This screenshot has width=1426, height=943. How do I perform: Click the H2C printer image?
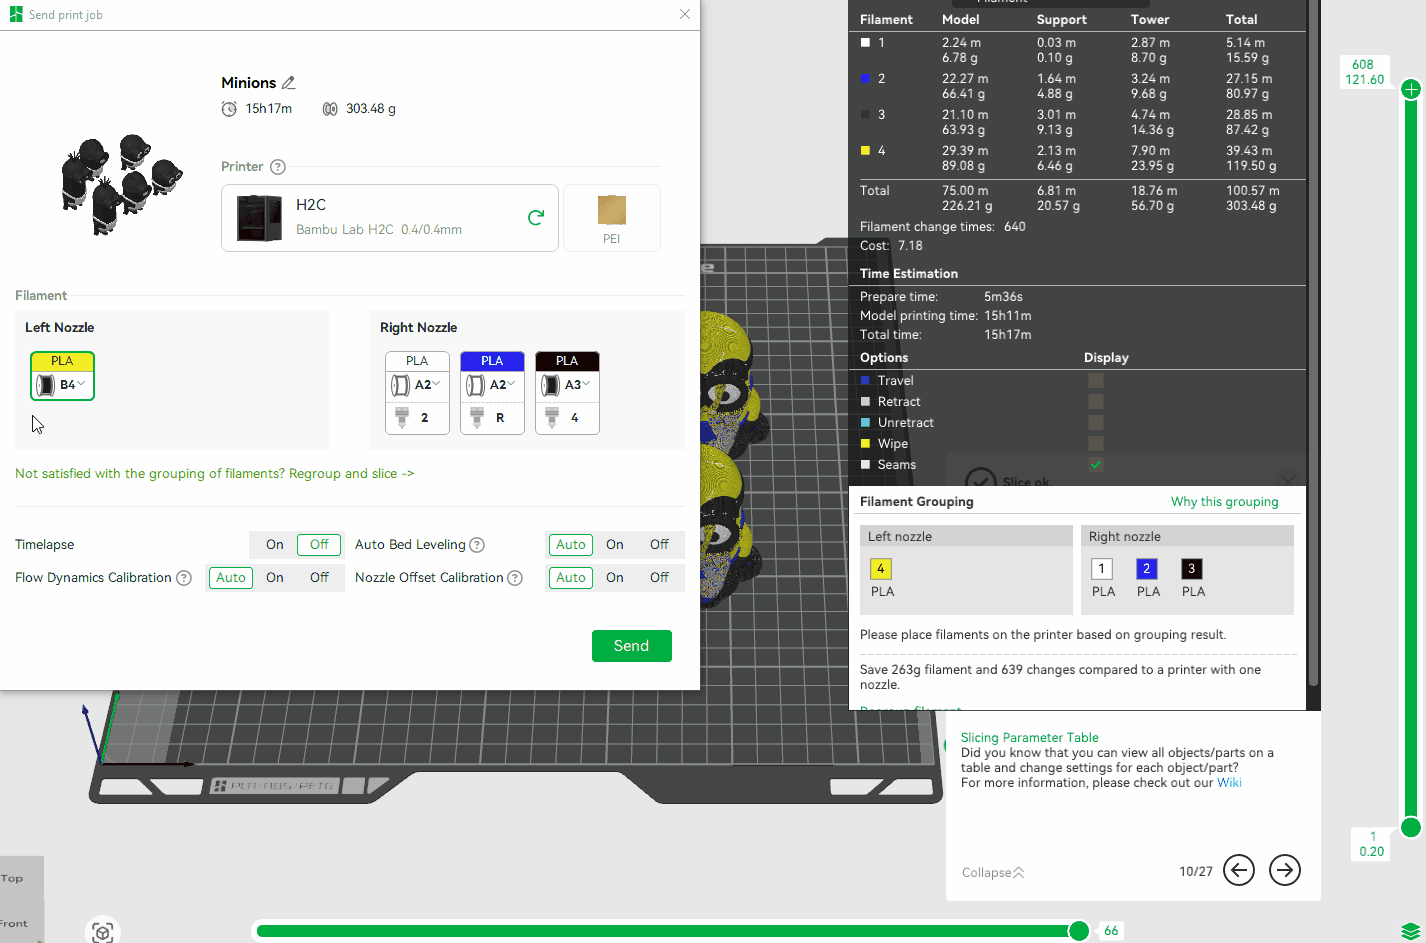(259, 218)
